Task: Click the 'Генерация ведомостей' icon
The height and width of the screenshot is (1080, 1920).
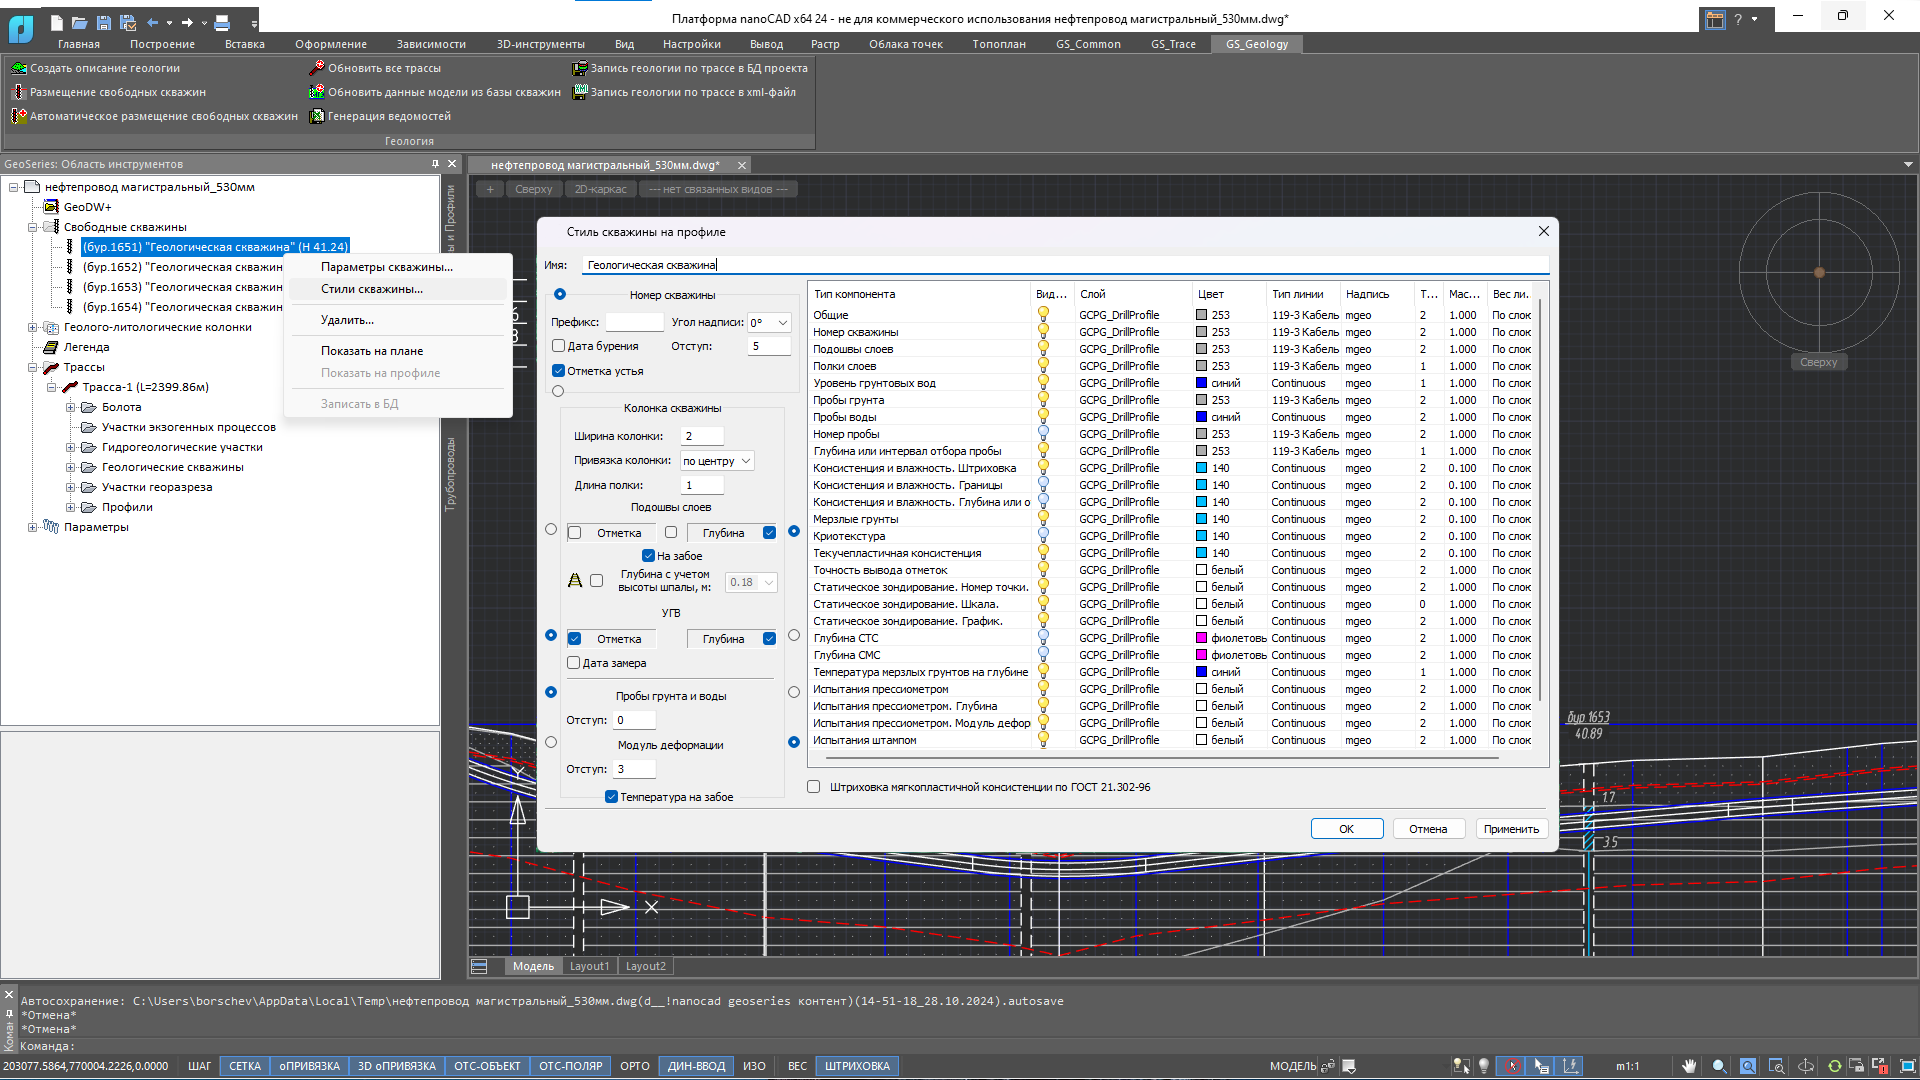Action: coord(317,116)
